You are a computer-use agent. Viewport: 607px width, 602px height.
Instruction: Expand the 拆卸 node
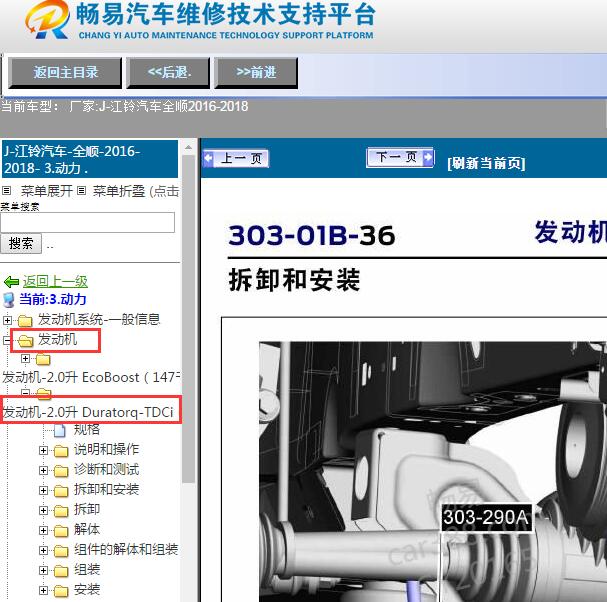coord(44,511)
